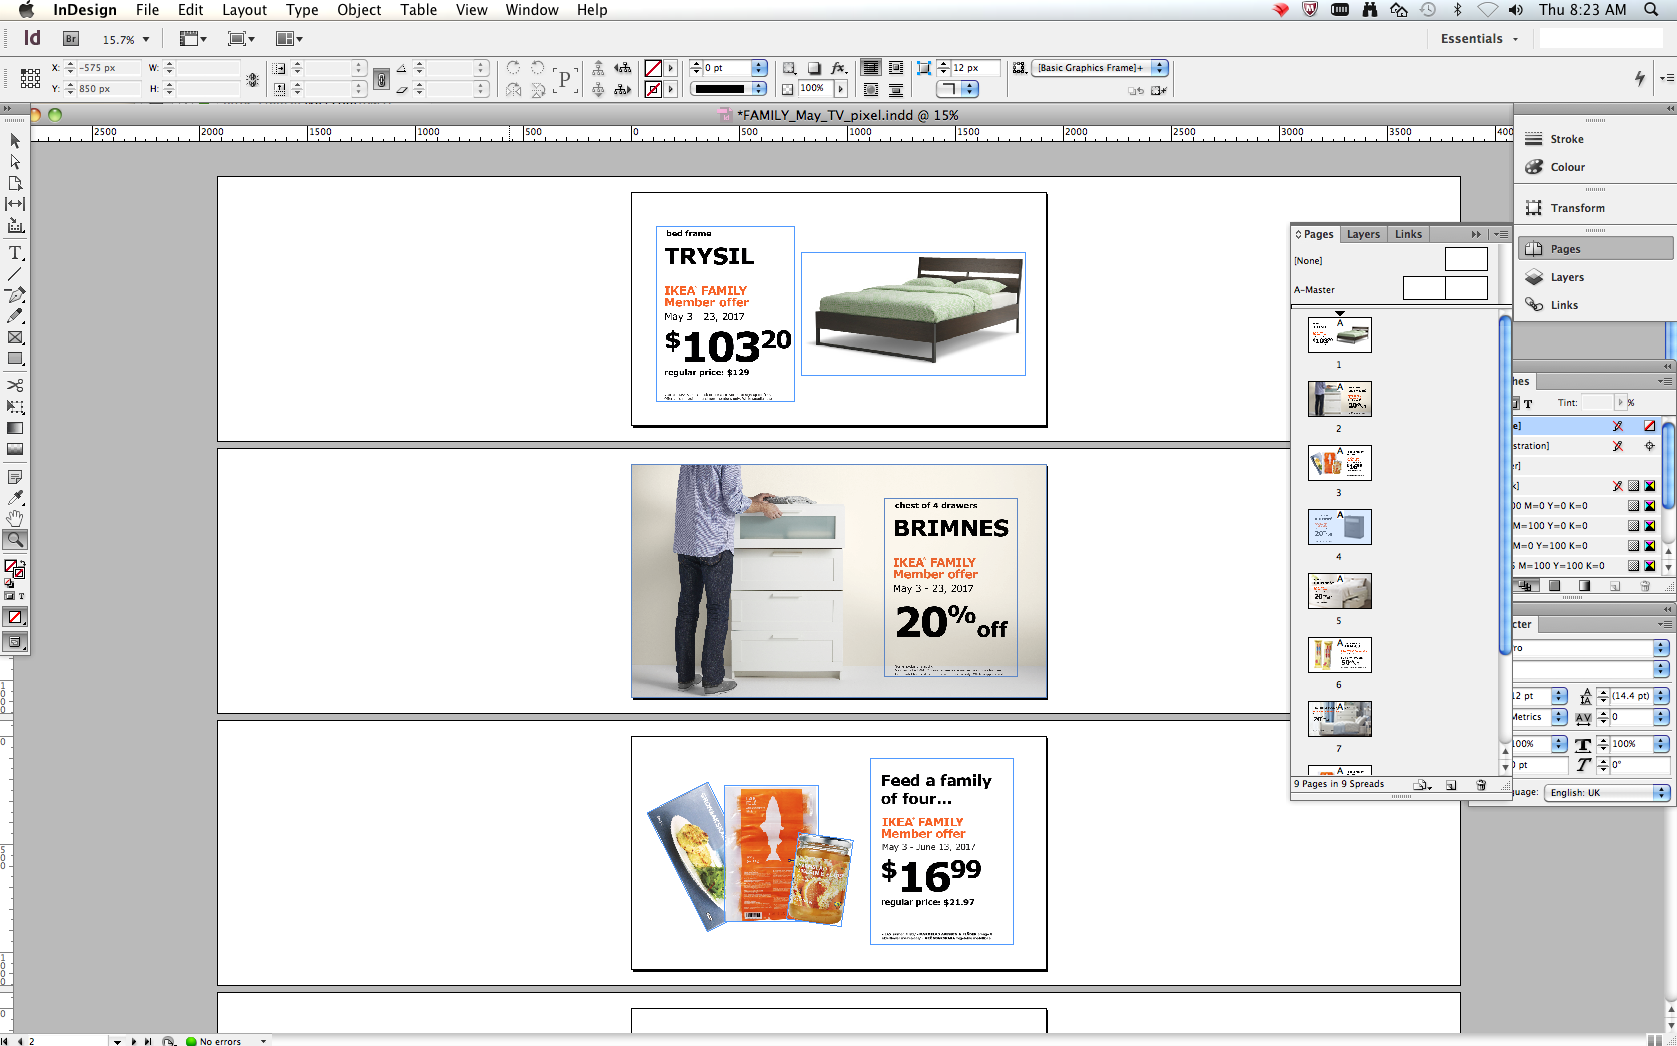Image resolution: width=1677 pixels, height=1046 pixels.
Task: Click the No errors preflight status
Action: coord(219,1041)
